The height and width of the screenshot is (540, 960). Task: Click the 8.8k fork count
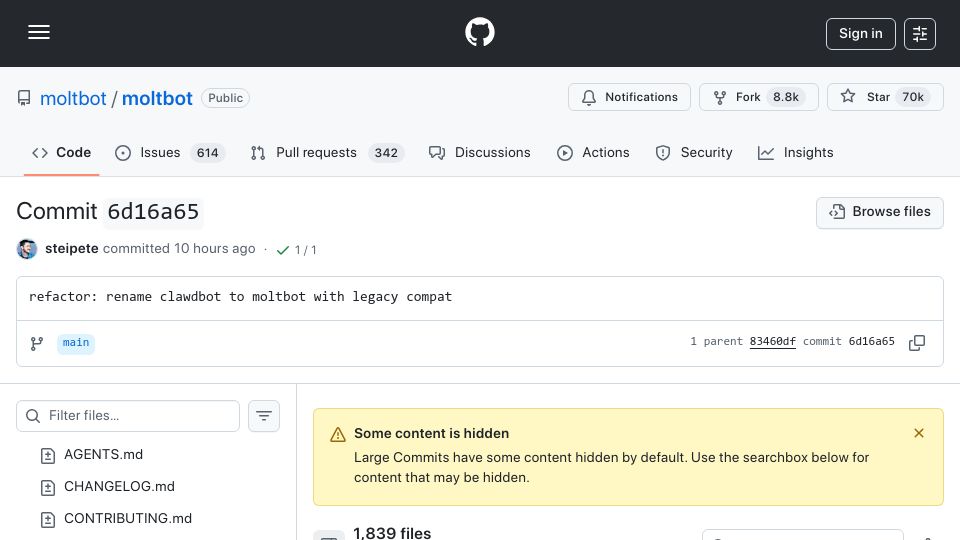coord(786,97)
